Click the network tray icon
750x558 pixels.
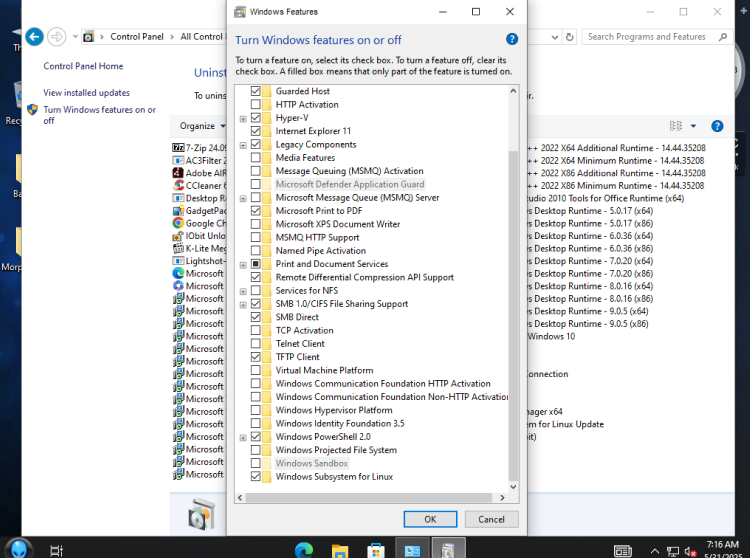(x=673, y=552)
